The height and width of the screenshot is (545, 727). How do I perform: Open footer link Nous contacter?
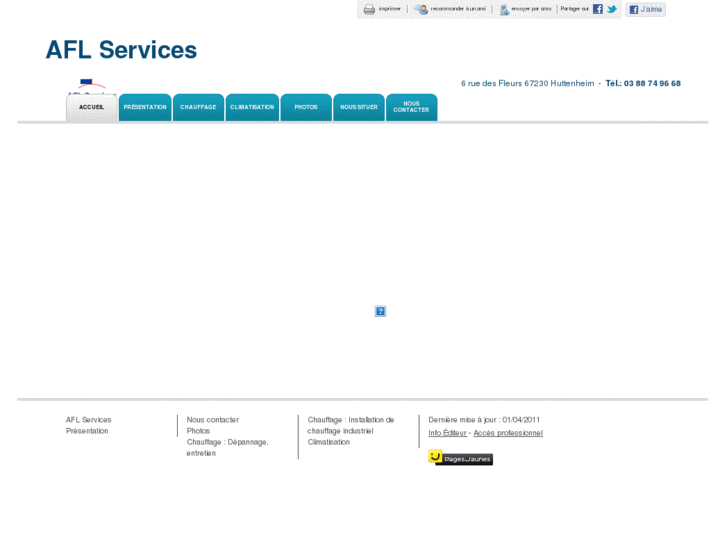point(213,420)
